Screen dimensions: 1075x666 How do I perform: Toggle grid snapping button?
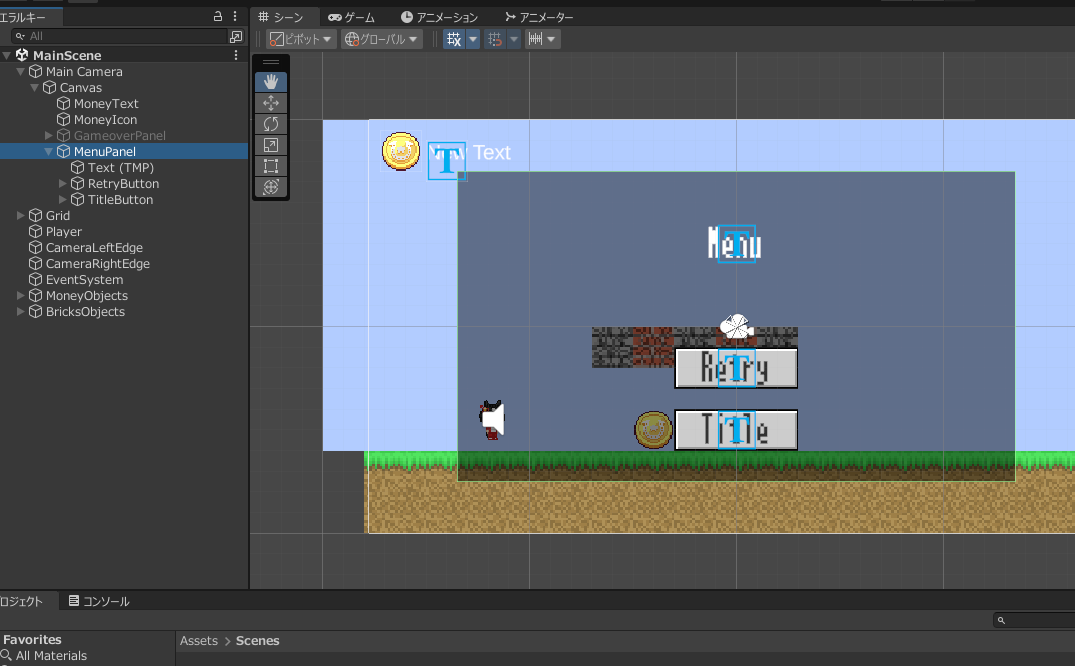(494, 39)
